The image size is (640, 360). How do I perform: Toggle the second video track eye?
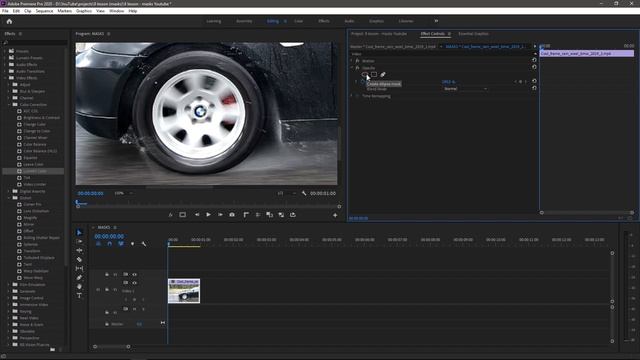[x=134, y=282]
